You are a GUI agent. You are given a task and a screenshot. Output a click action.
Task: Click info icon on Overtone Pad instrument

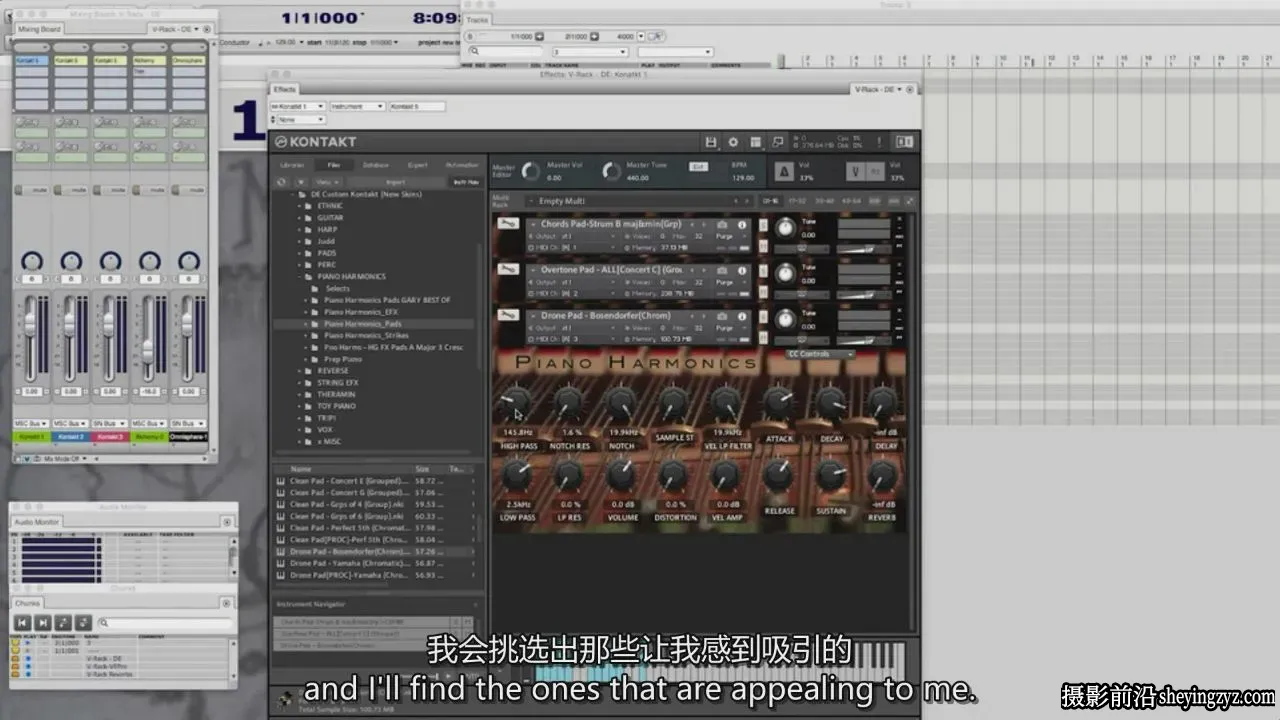click(742, 270)
